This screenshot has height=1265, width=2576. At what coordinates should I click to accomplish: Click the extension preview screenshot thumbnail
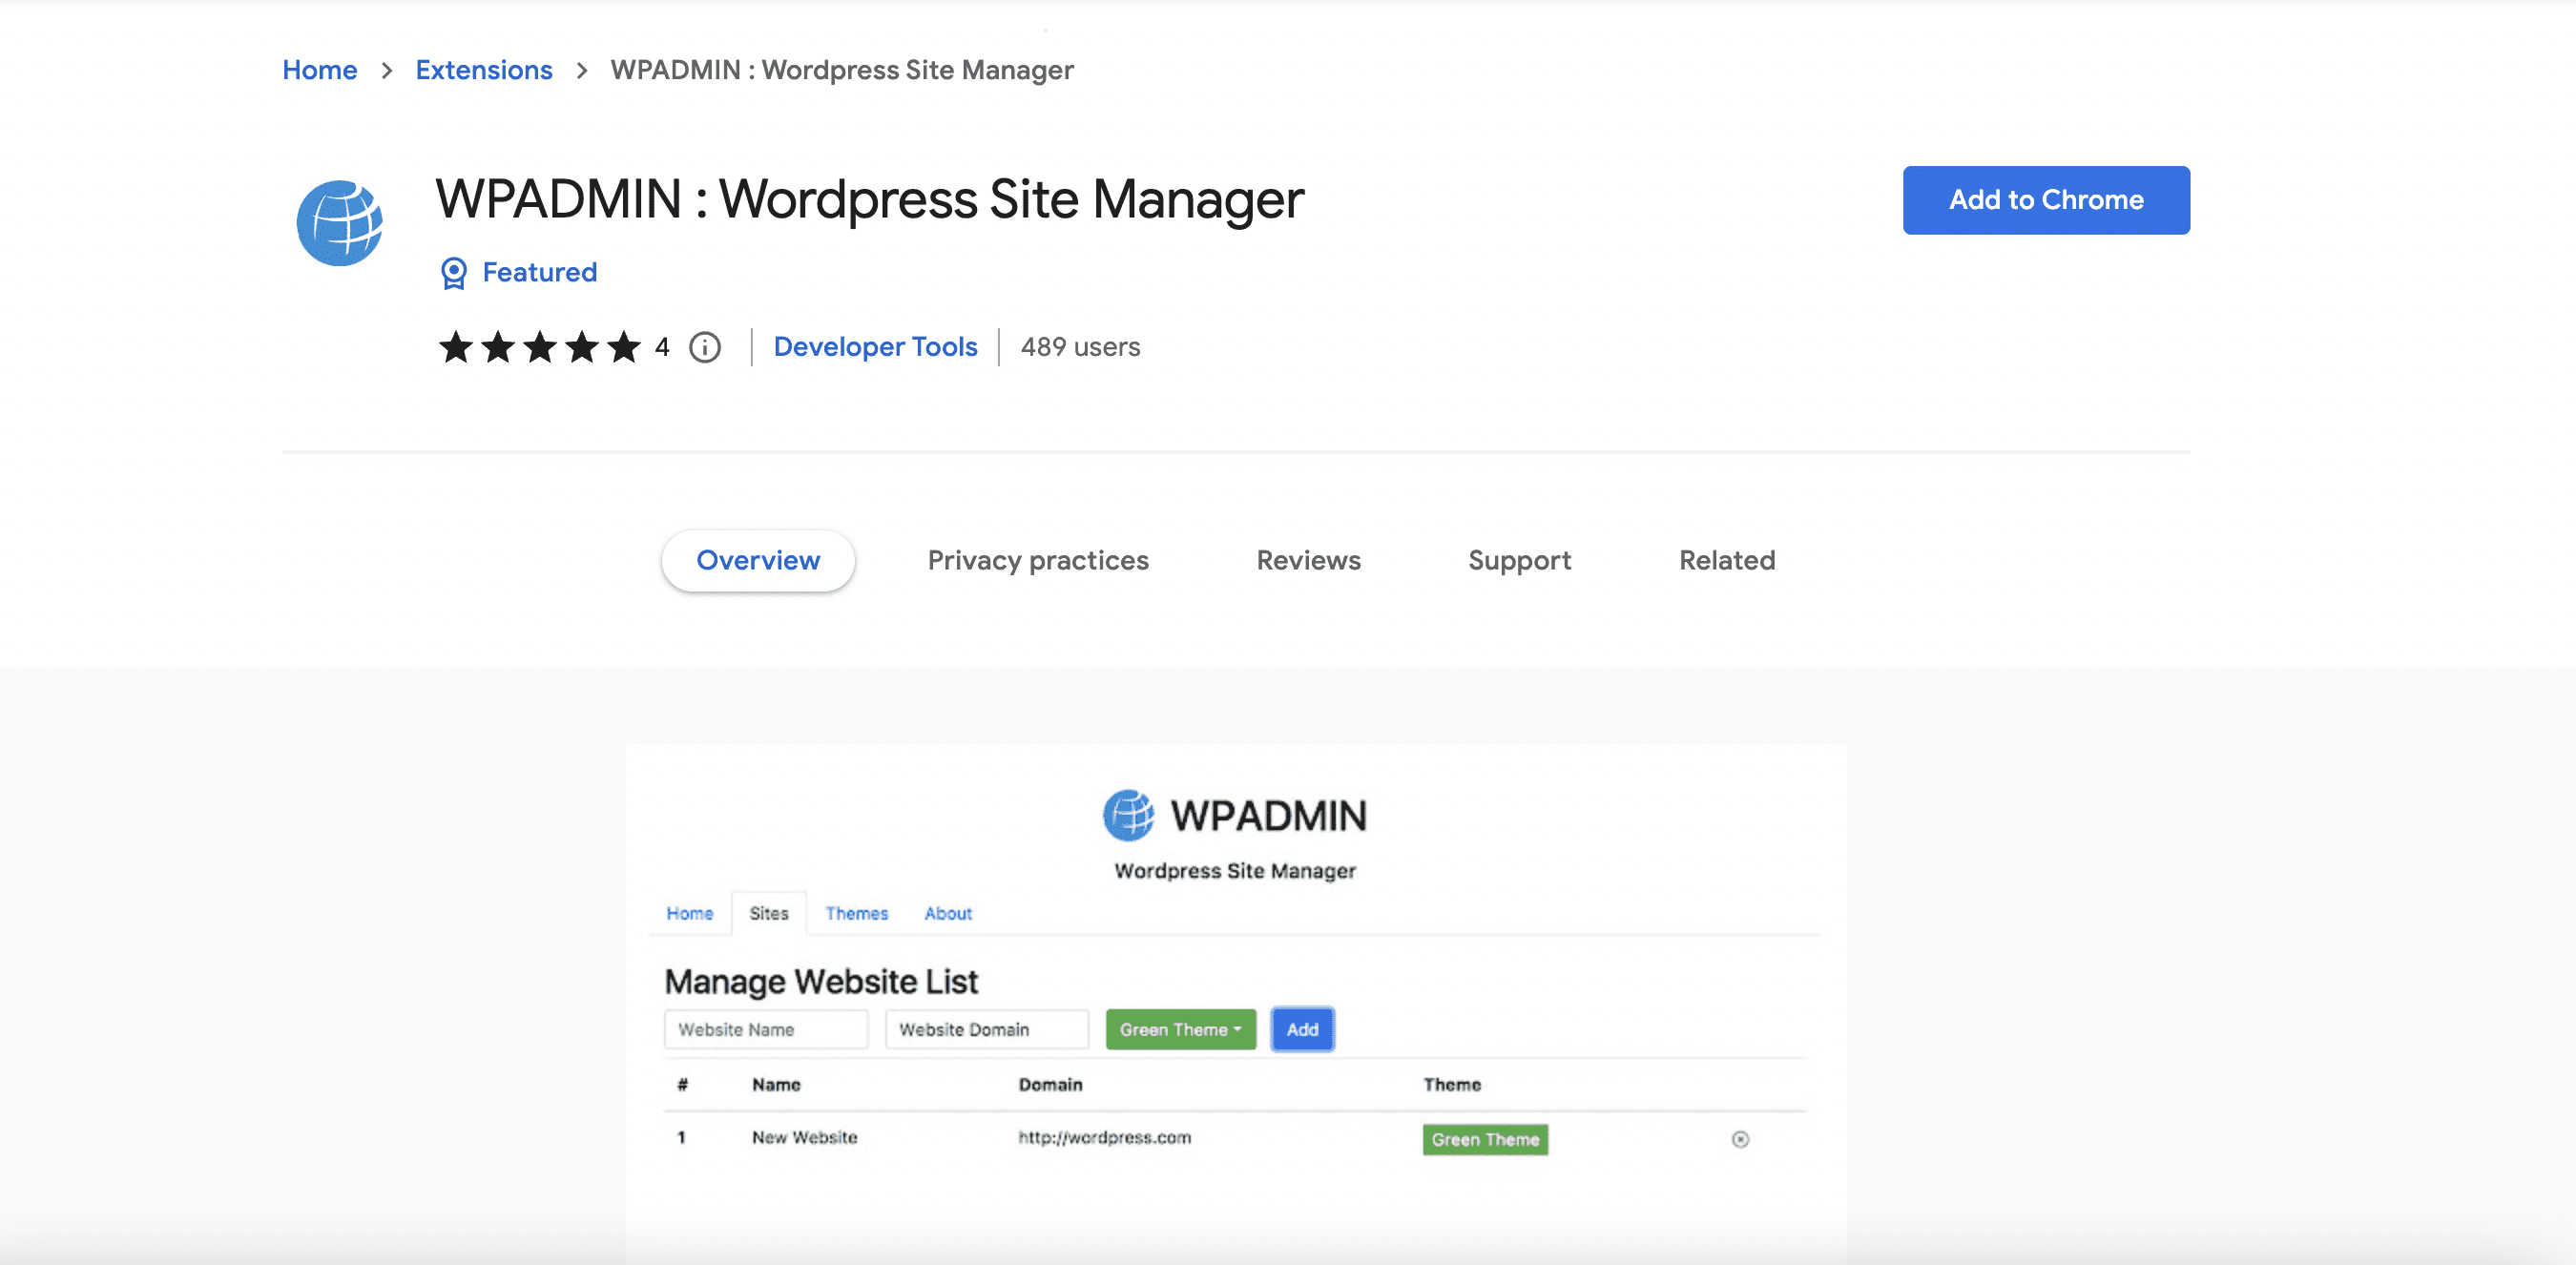[1236, 1004]
